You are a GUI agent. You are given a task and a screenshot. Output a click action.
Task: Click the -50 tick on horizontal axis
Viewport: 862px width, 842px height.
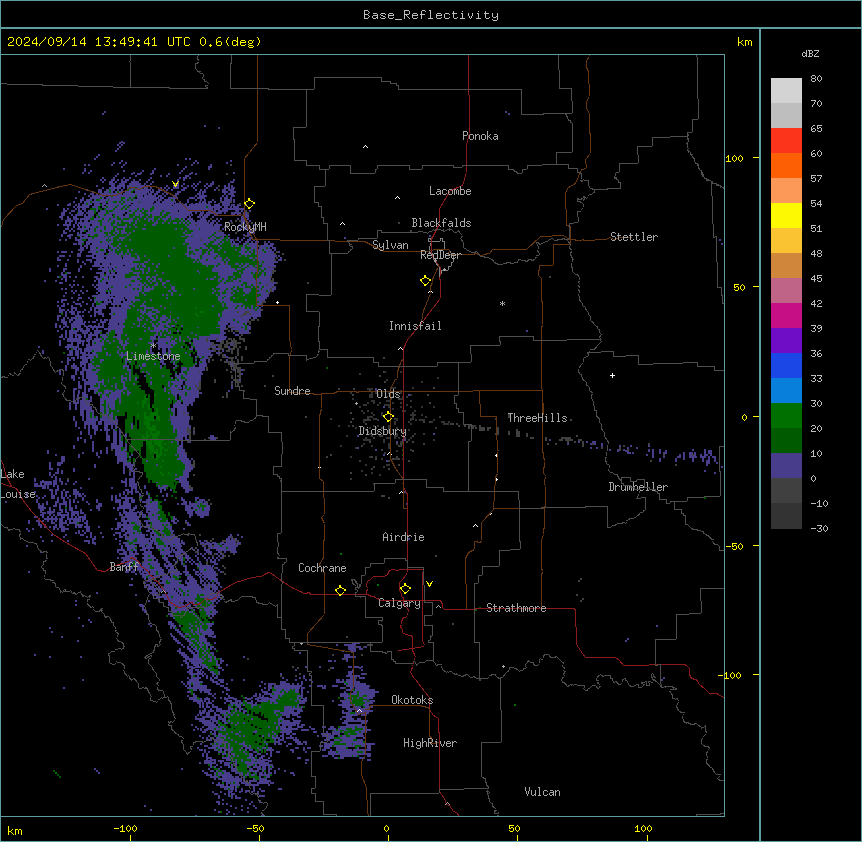point(255,828)
